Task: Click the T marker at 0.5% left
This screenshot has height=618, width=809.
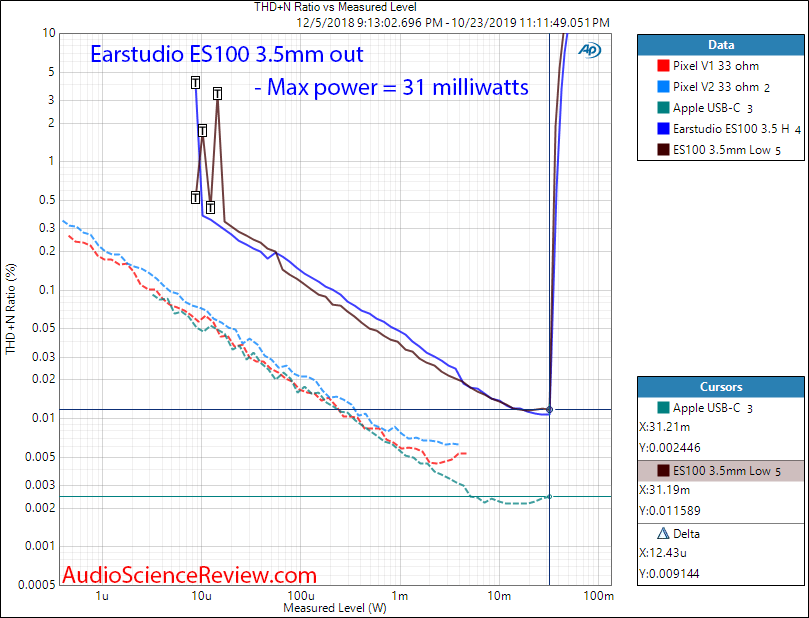Action: 196,198
